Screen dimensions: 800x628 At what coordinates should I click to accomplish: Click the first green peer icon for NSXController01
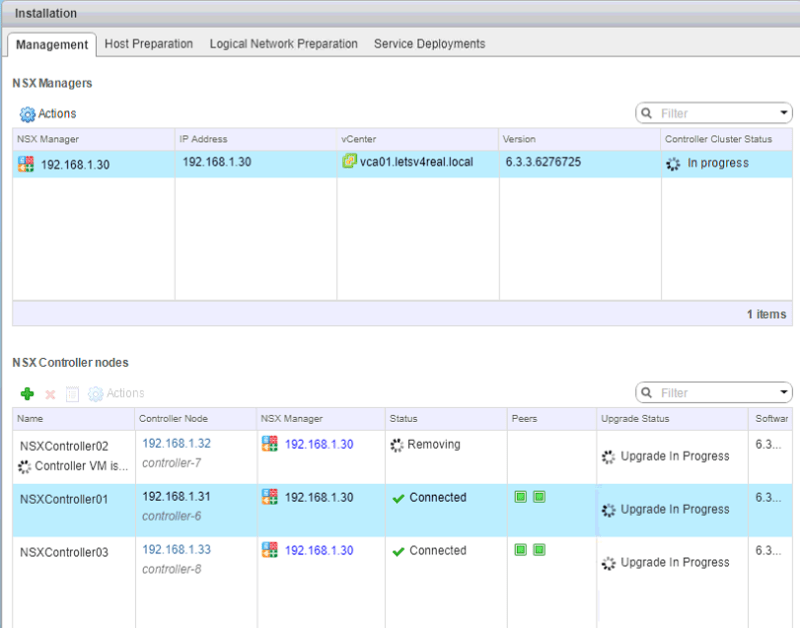(x=520, y=497)
